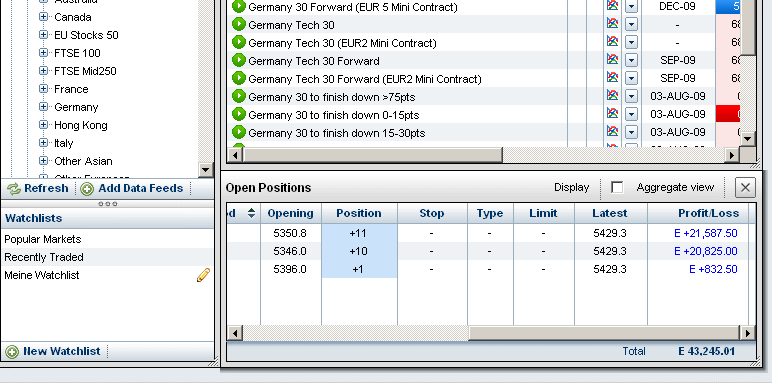Click green icon for Germany 30 Forward EUR 5 Mini
Image resolution: width=772 pixels, height=383 pixels.
point(239,7)
